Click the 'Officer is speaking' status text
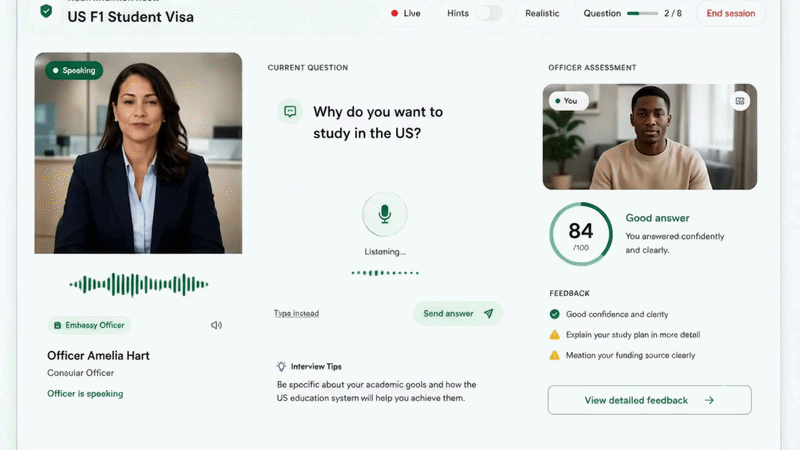The height and width of the screenshot is (450, 800). click(85, 393)
